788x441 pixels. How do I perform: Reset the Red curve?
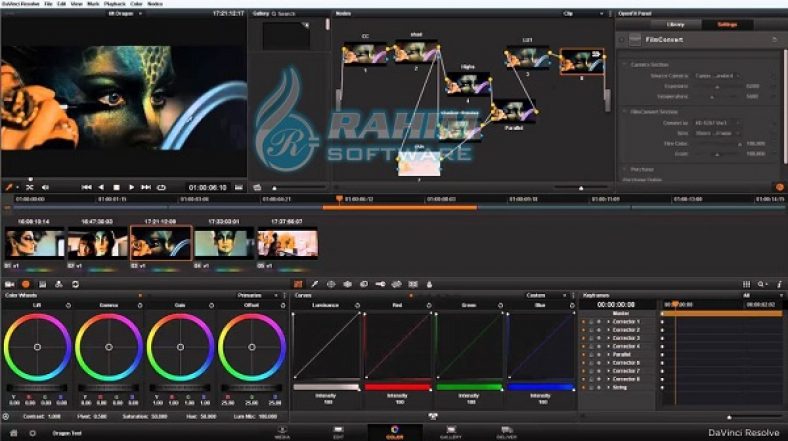coord(429,305)
